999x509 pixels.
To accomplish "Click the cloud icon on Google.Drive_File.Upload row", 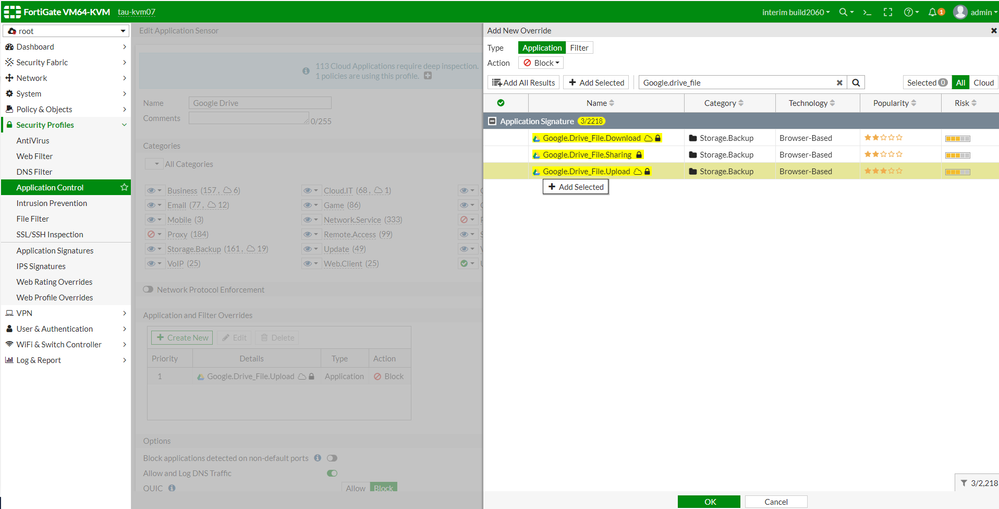I will [637, 172].
